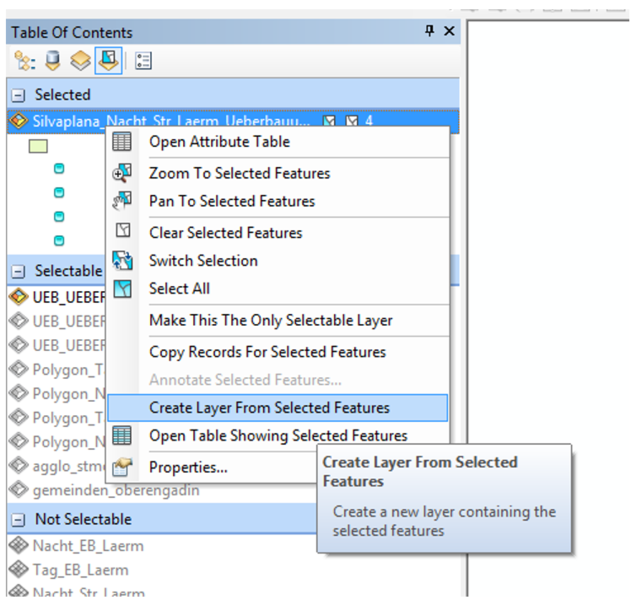This screenshot has height=600, width=631.
Task: Click List By Drawing Order icon
Action: pos(23,62)
